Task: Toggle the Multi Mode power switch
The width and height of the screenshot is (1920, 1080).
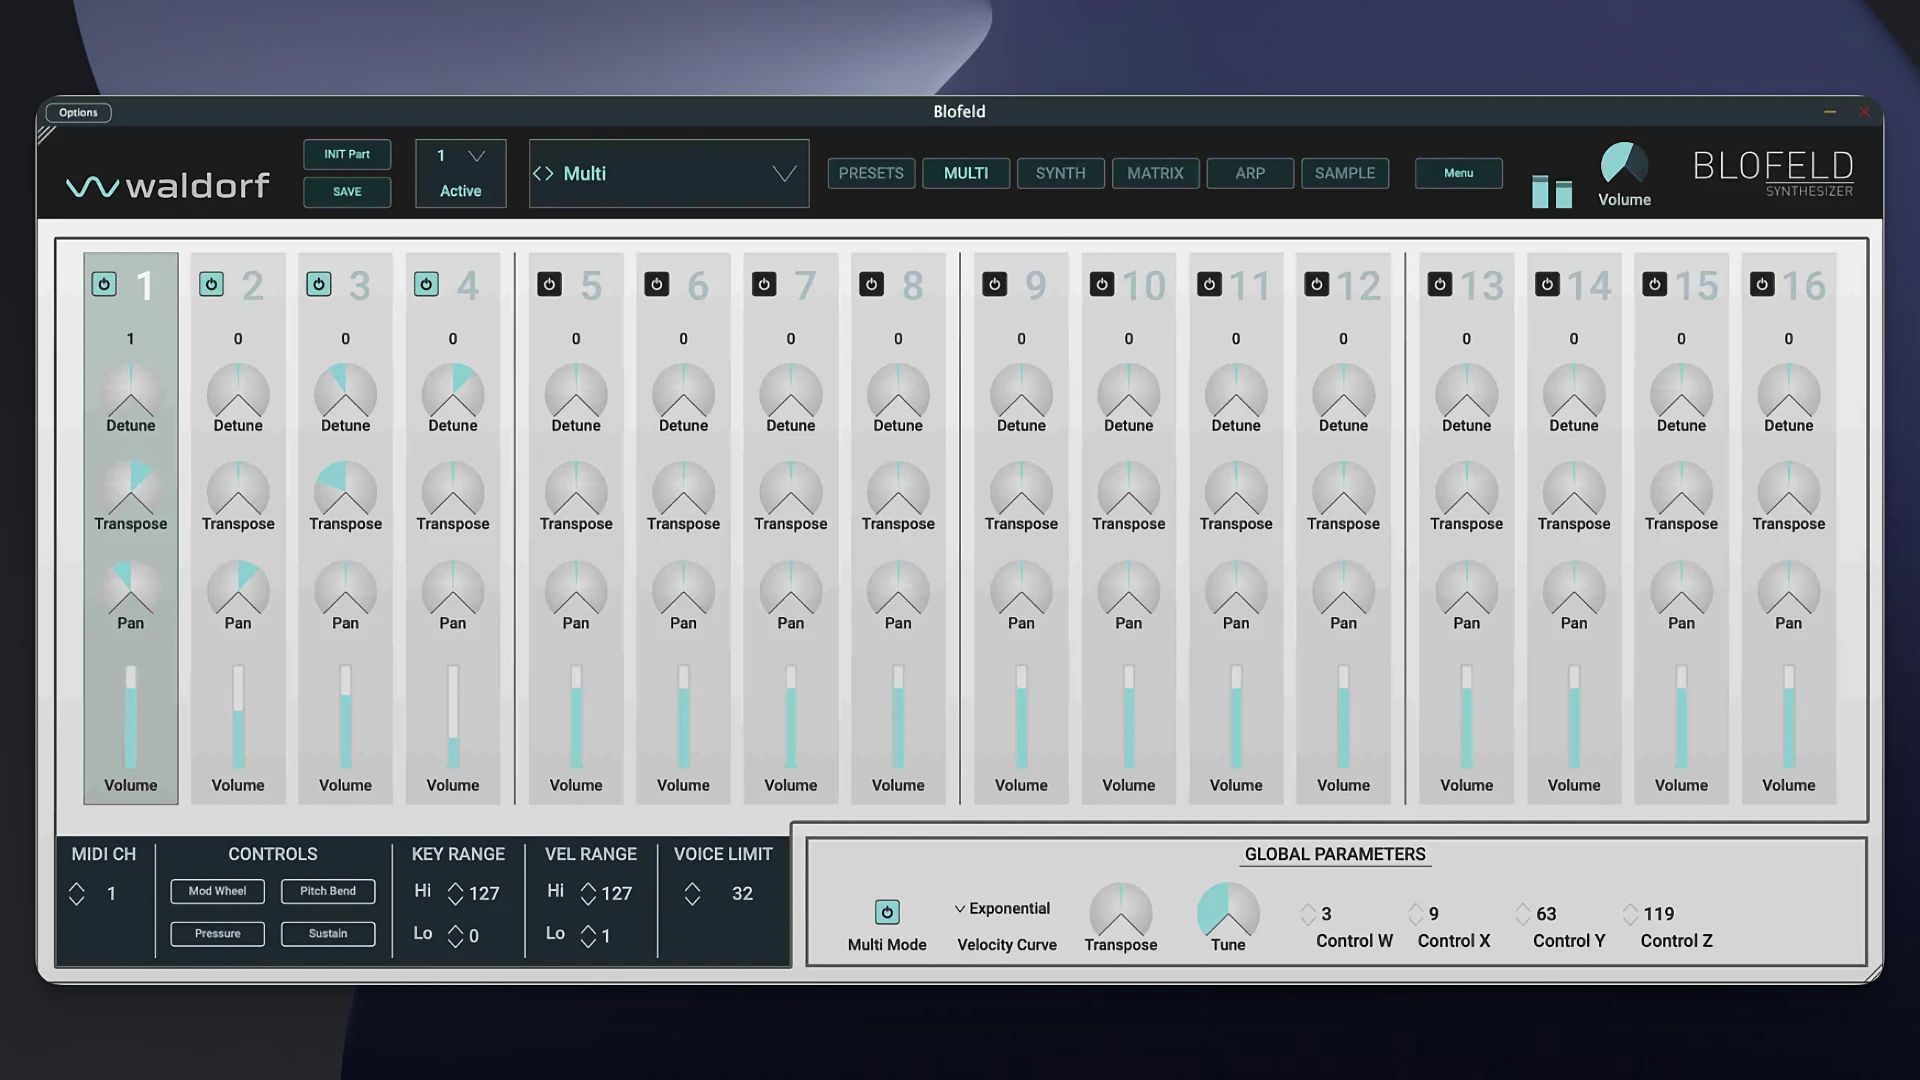Action: tap(887, 912)
